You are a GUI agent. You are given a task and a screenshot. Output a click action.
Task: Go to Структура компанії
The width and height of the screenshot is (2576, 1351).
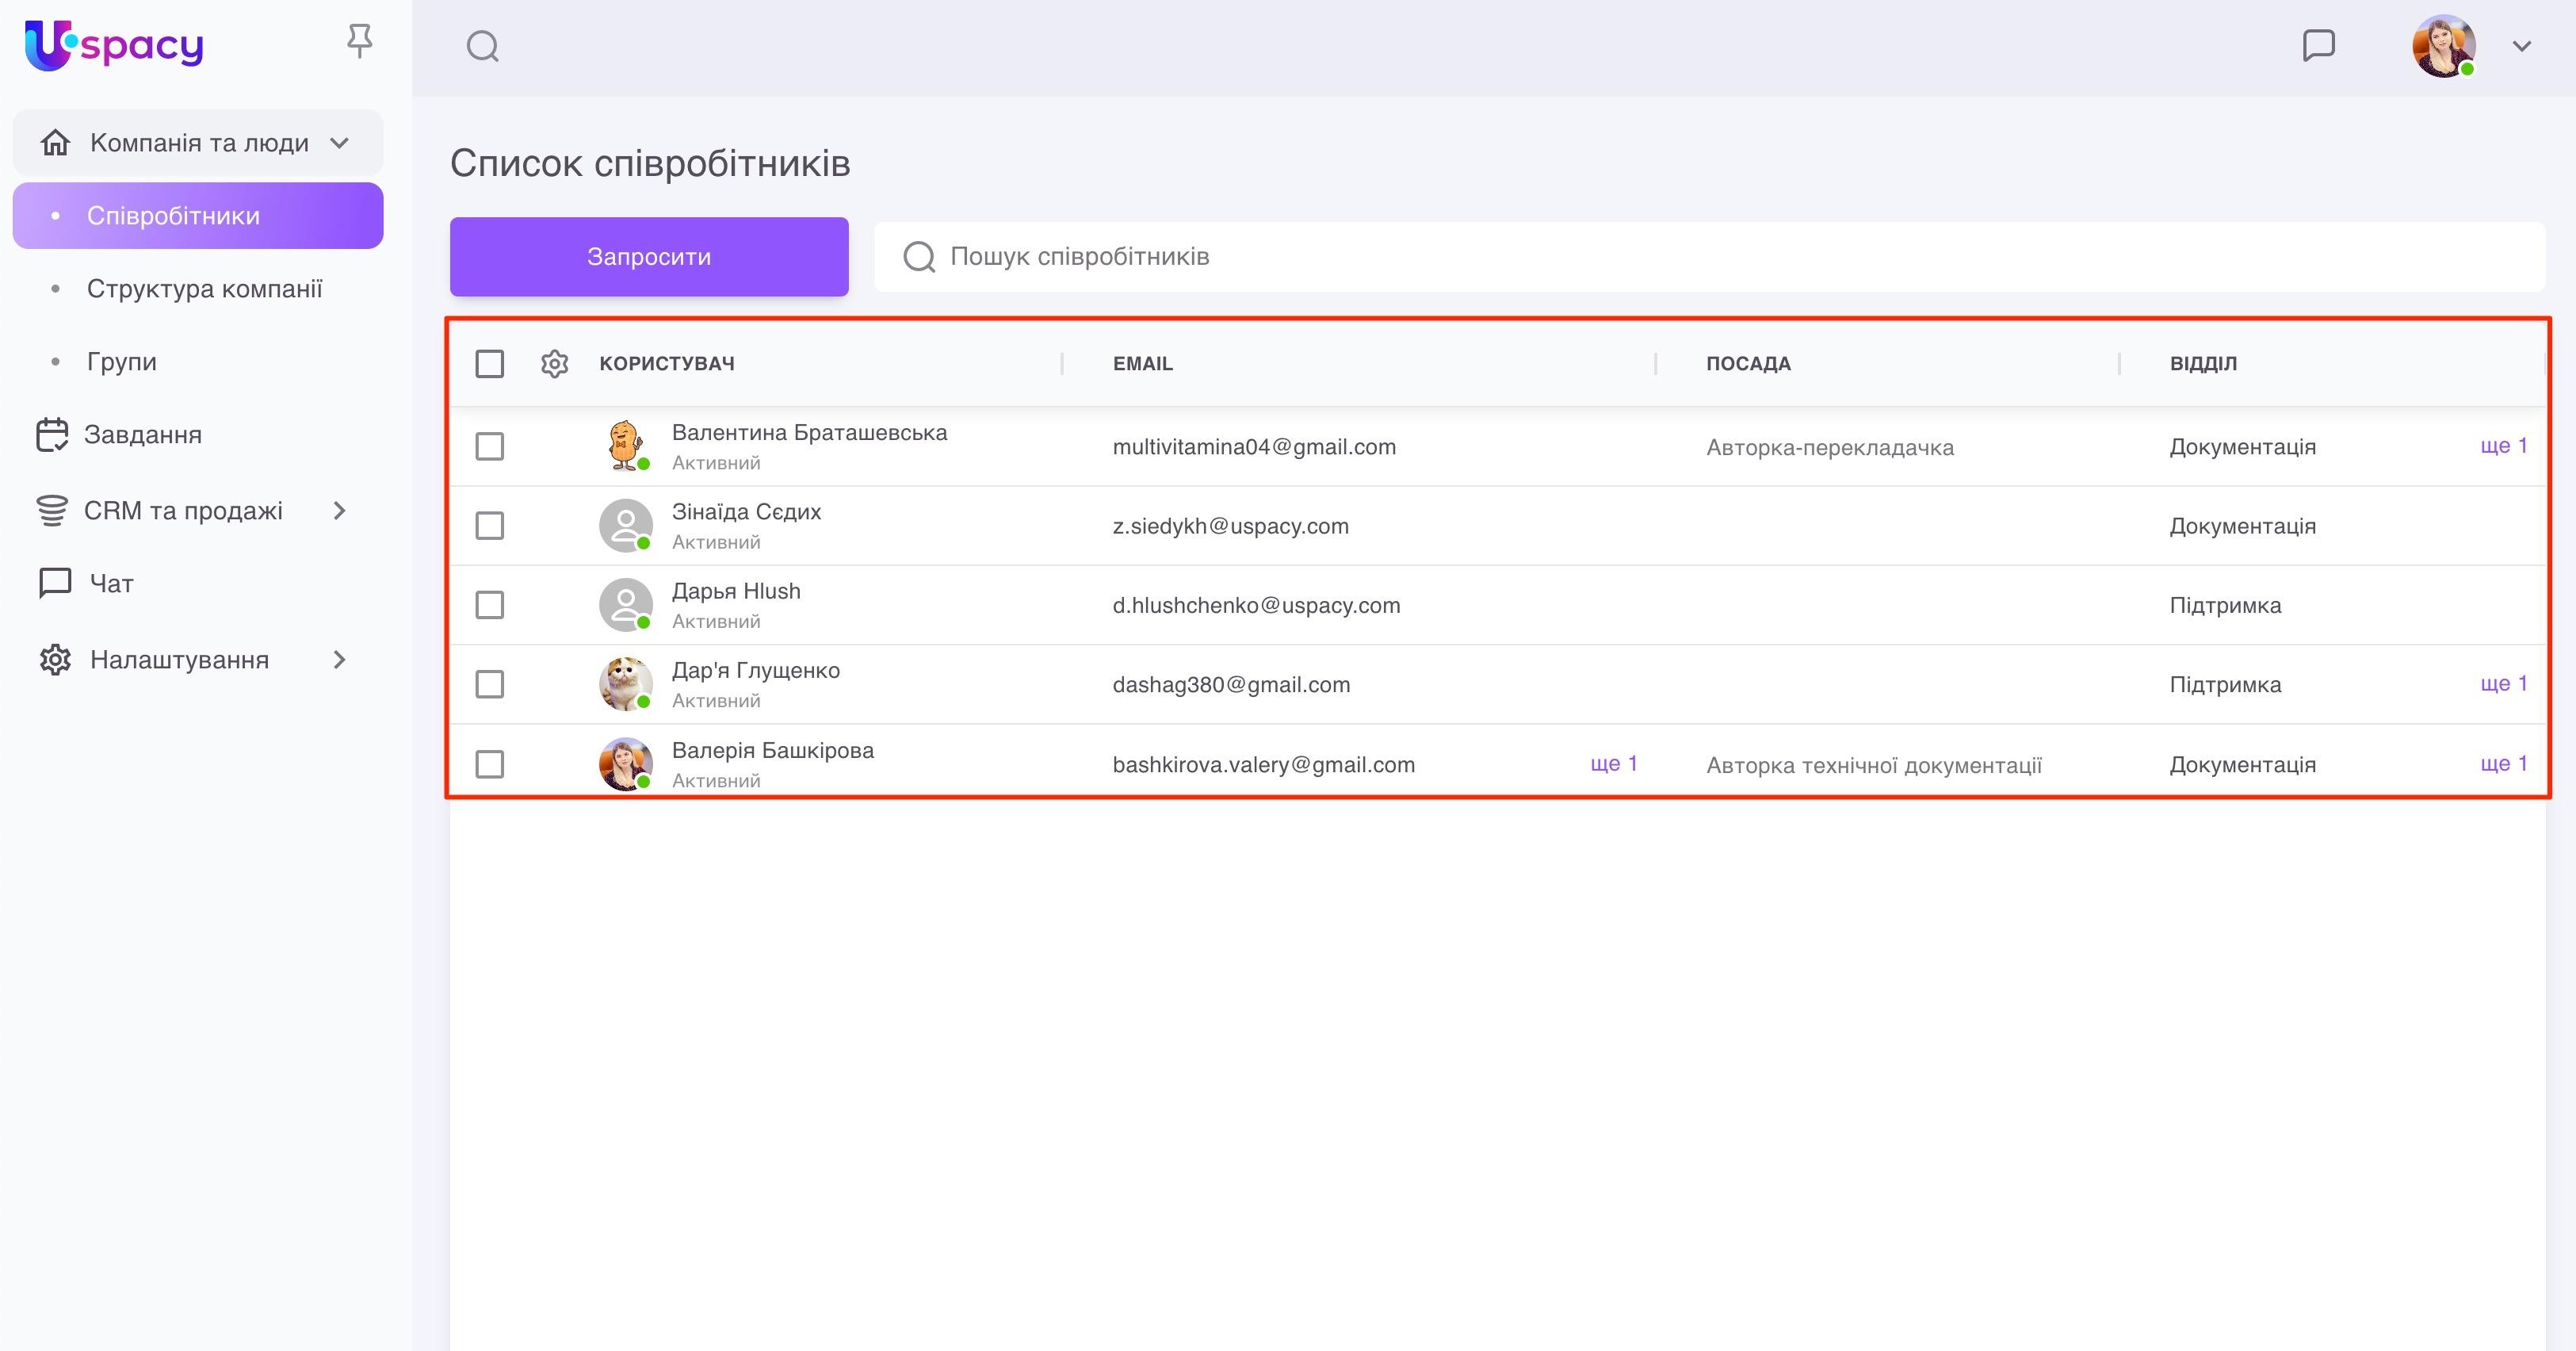(x=204, y=289)
